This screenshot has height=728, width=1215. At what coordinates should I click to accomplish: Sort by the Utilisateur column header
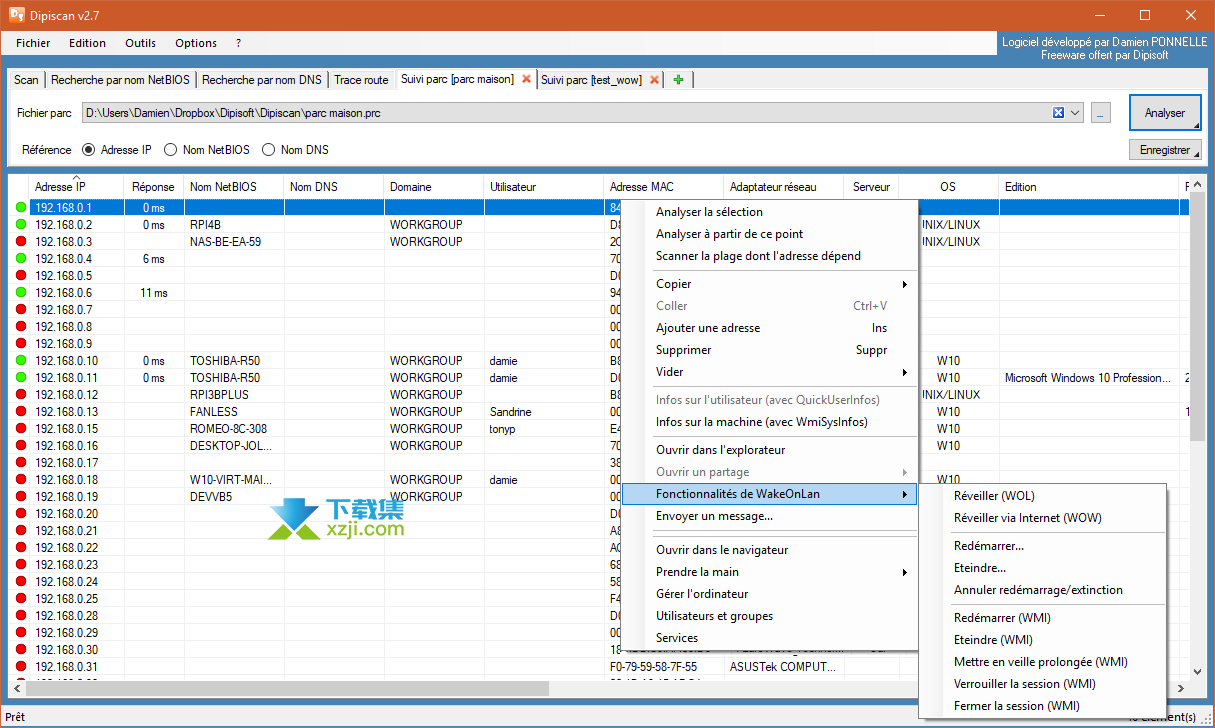(544, 187)
